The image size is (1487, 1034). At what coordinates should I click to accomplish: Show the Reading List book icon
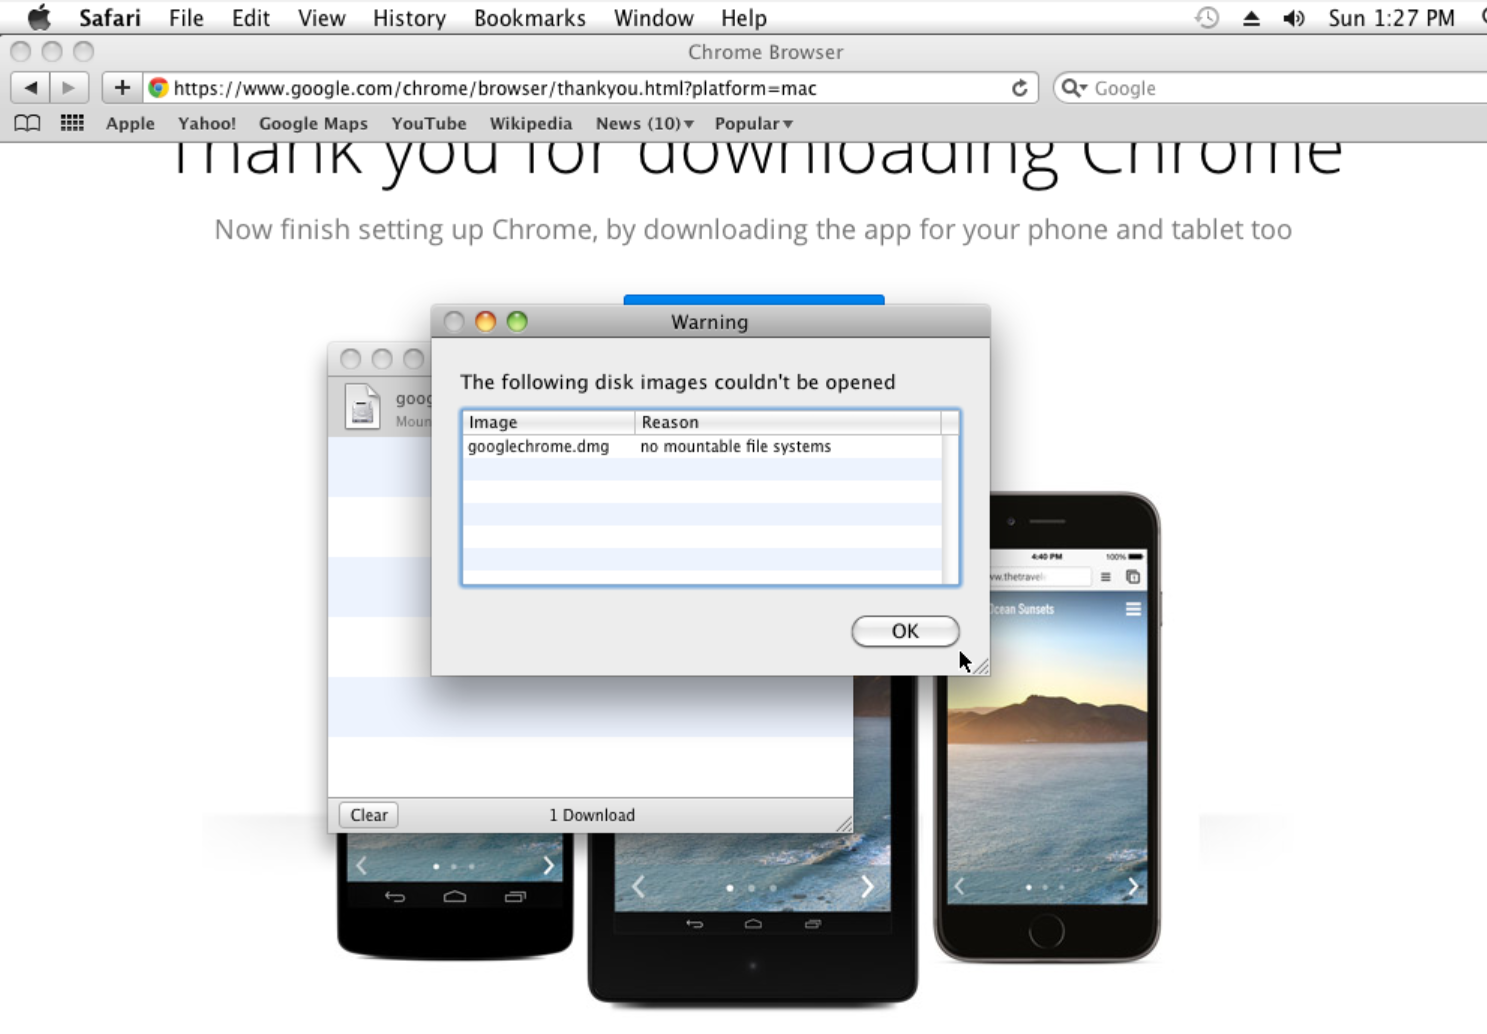pos(27,123)
